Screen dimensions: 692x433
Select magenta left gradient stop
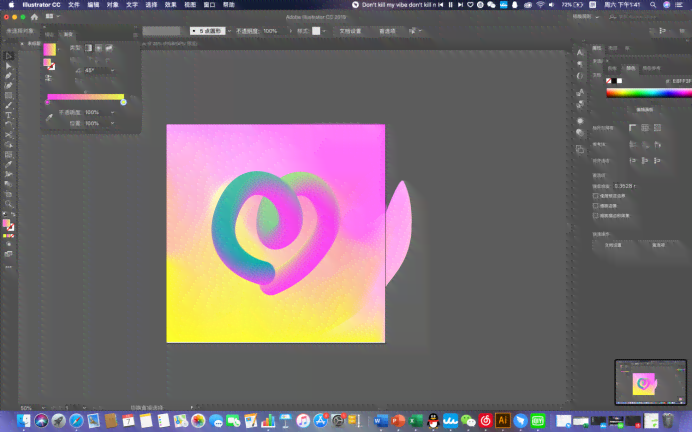(48, 102)
